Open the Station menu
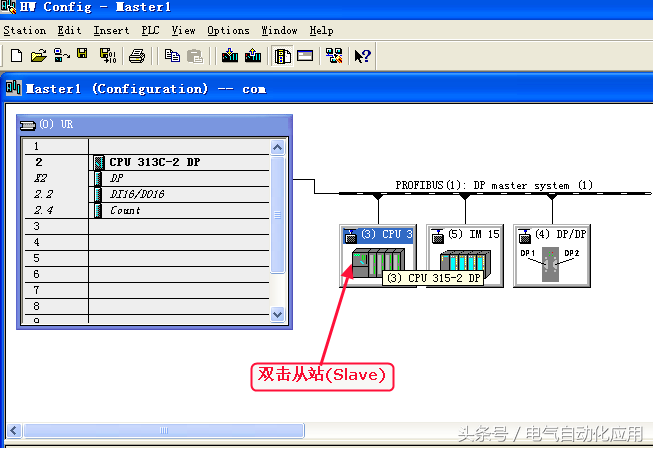Image resolution: width=654 pixels, height=449 pixels. click(25, 31)
